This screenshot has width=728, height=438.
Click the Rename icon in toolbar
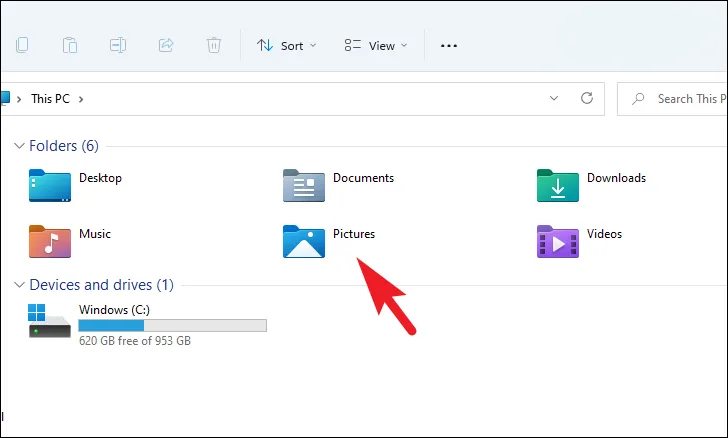coord(118,45)
